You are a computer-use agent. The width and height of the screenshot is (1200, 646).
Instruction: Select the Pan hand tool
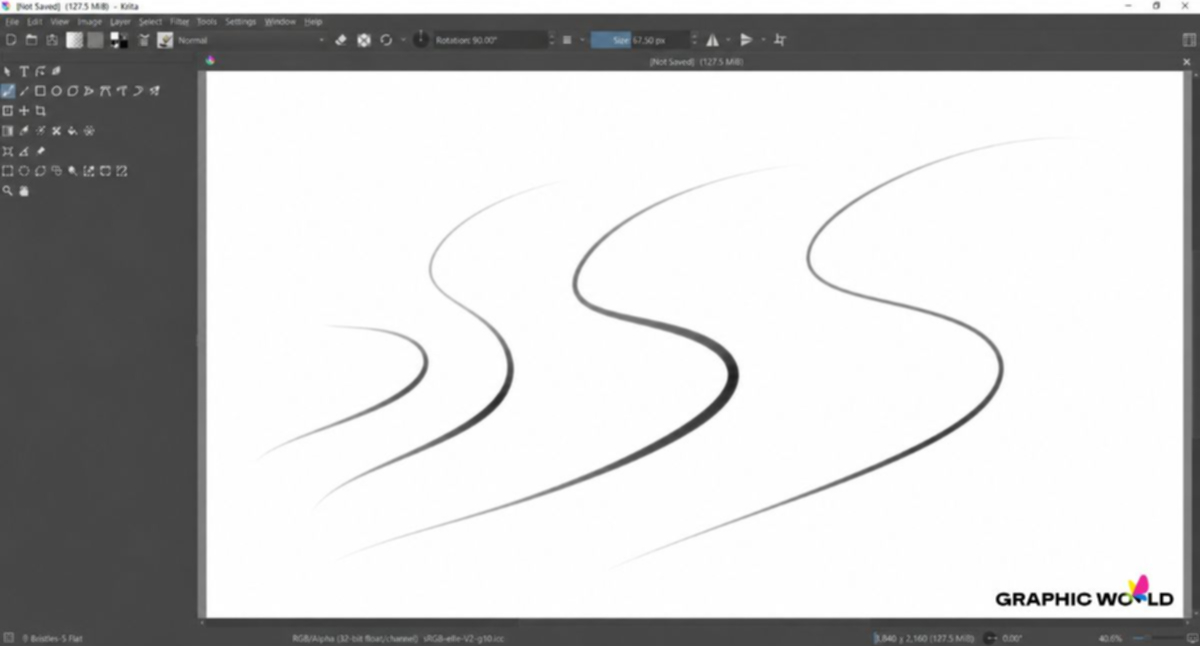pyautogui.click(x=24, y=191)
